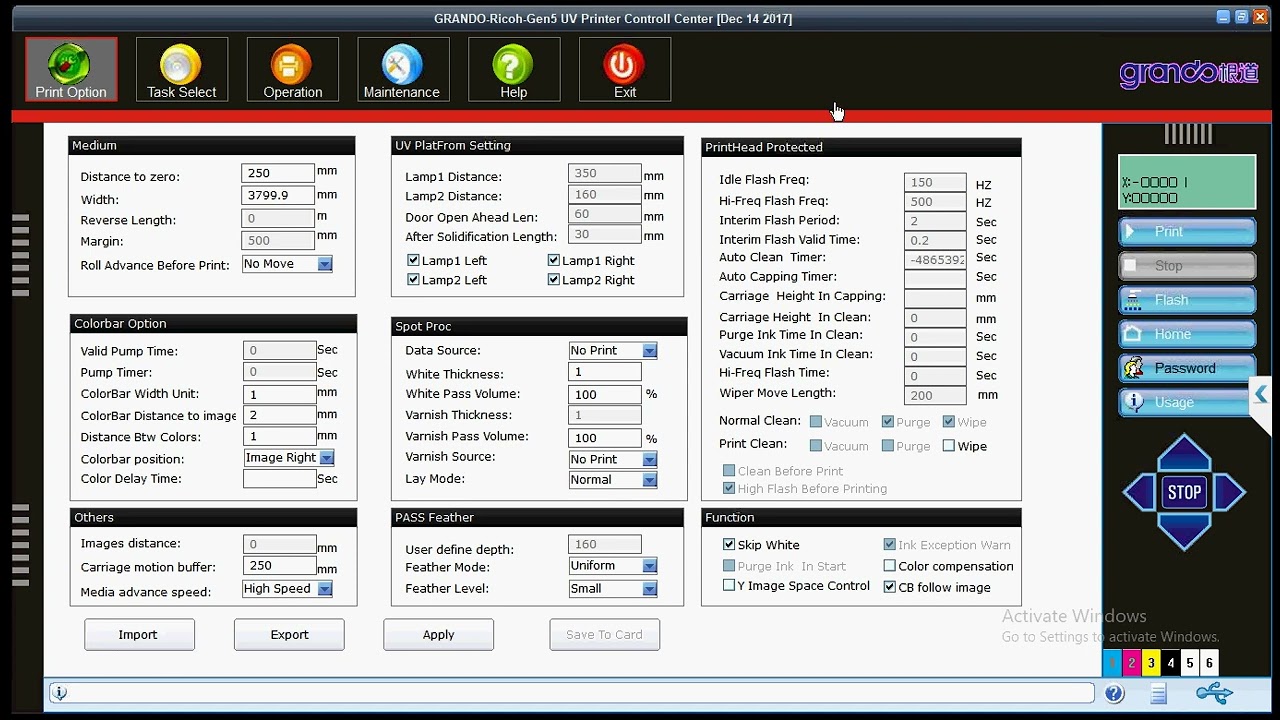Select the black ink swatch 4
The image size is (1280, 720).
[x=1170, y=662]
